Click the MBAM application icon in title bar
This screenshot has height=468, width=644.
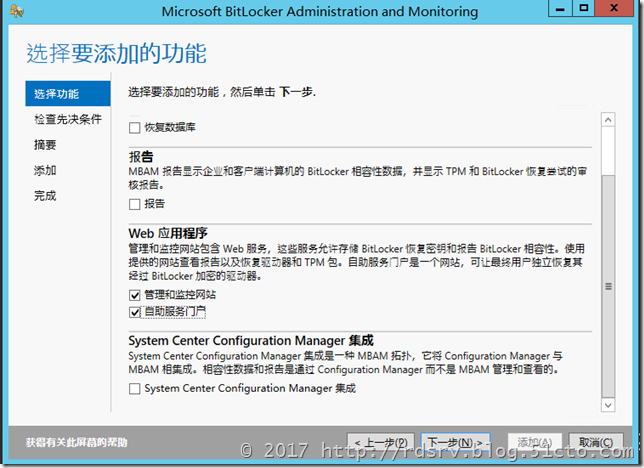tap(16, 11)
